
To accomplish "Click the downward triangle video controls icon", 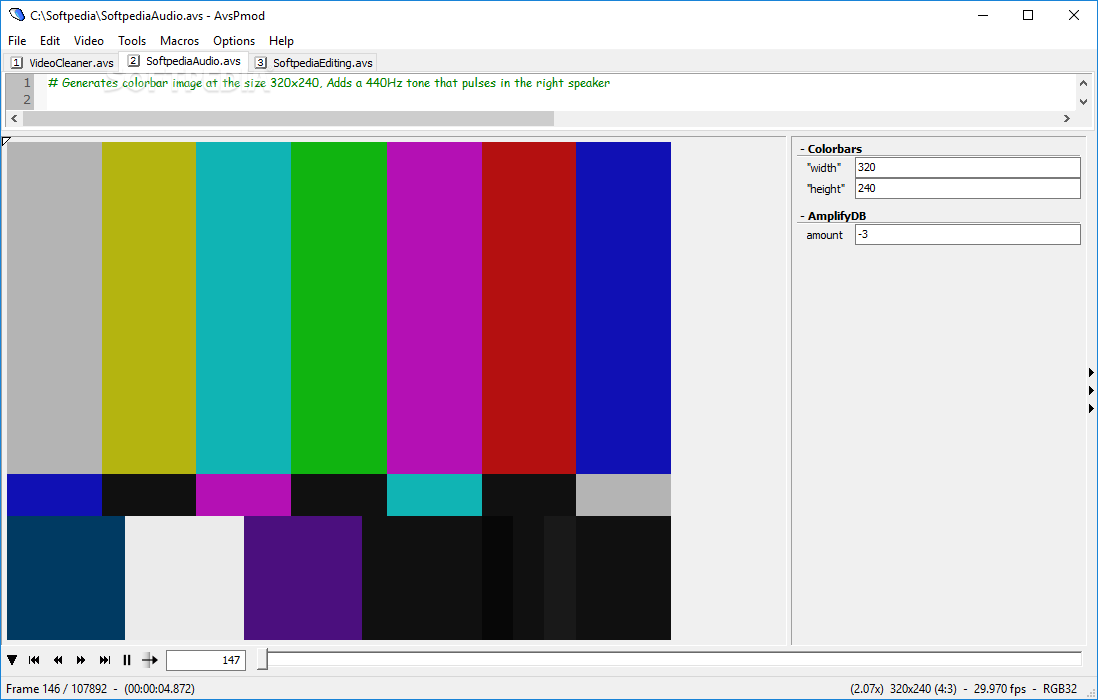I will [12, 659].
